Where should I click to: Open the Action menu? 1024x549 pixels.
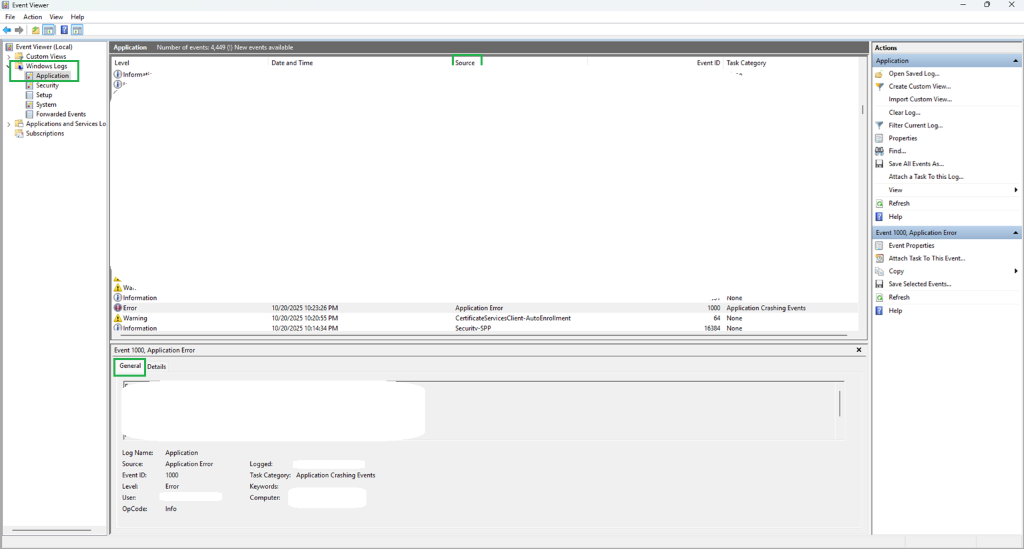click(x=33, y=17)
